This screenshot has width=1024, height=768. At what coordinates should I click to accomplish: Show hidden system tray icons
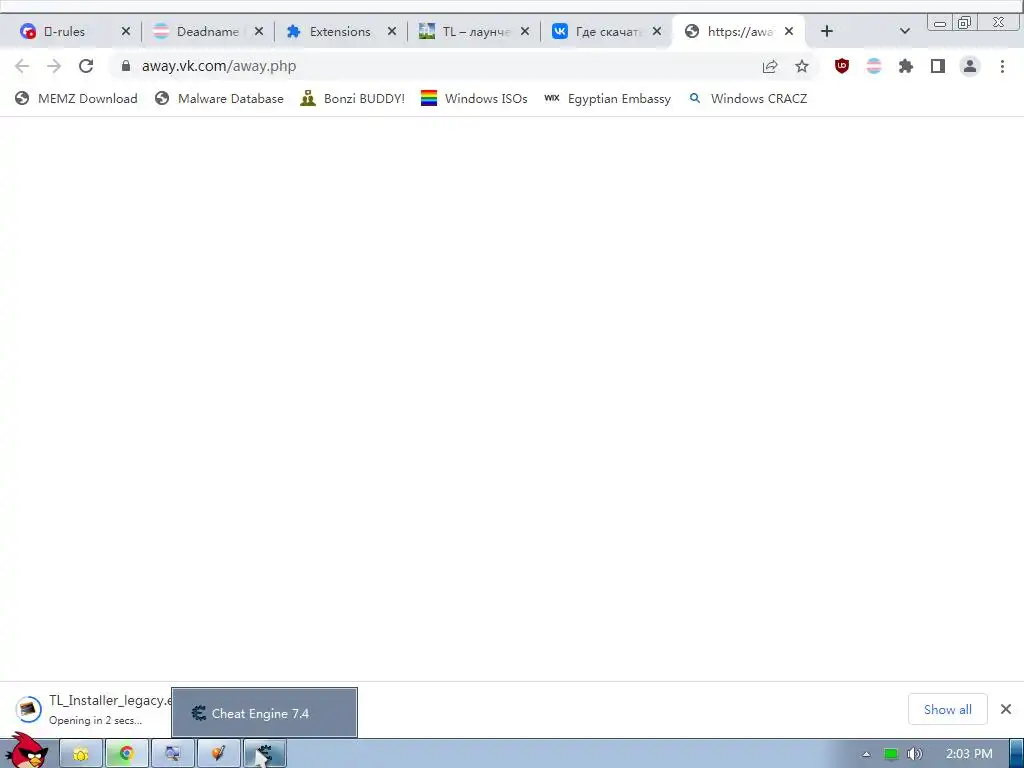(866, 754)
